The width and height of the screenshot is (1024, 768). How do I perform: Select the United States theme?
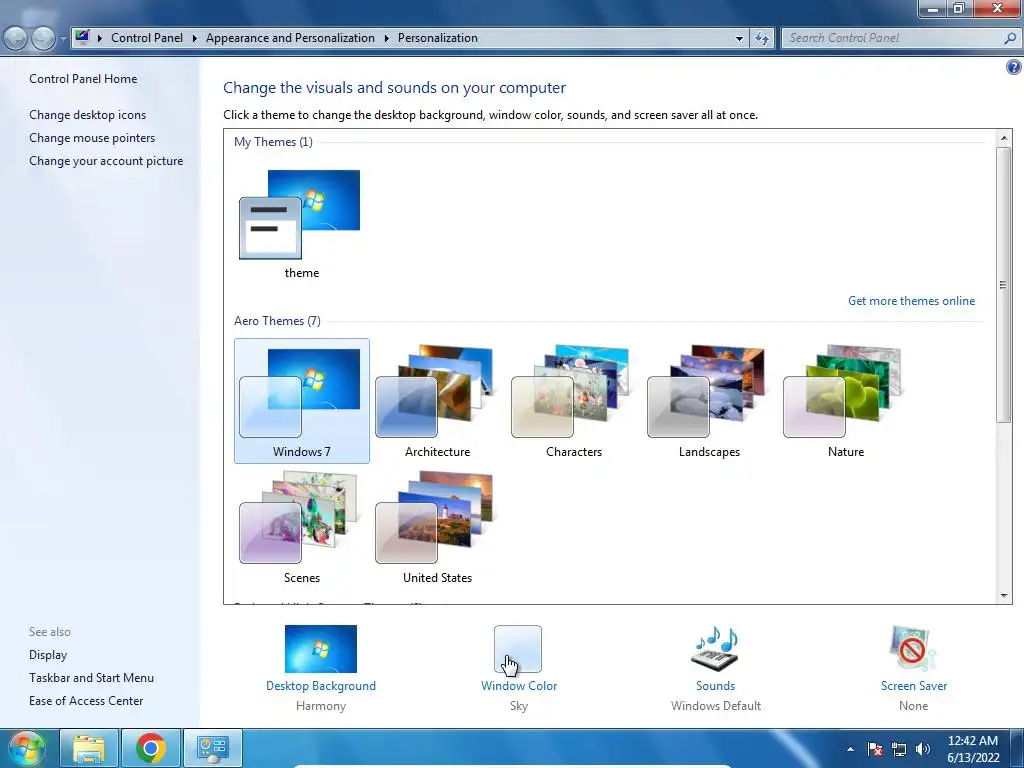click(x=437, y=527)
